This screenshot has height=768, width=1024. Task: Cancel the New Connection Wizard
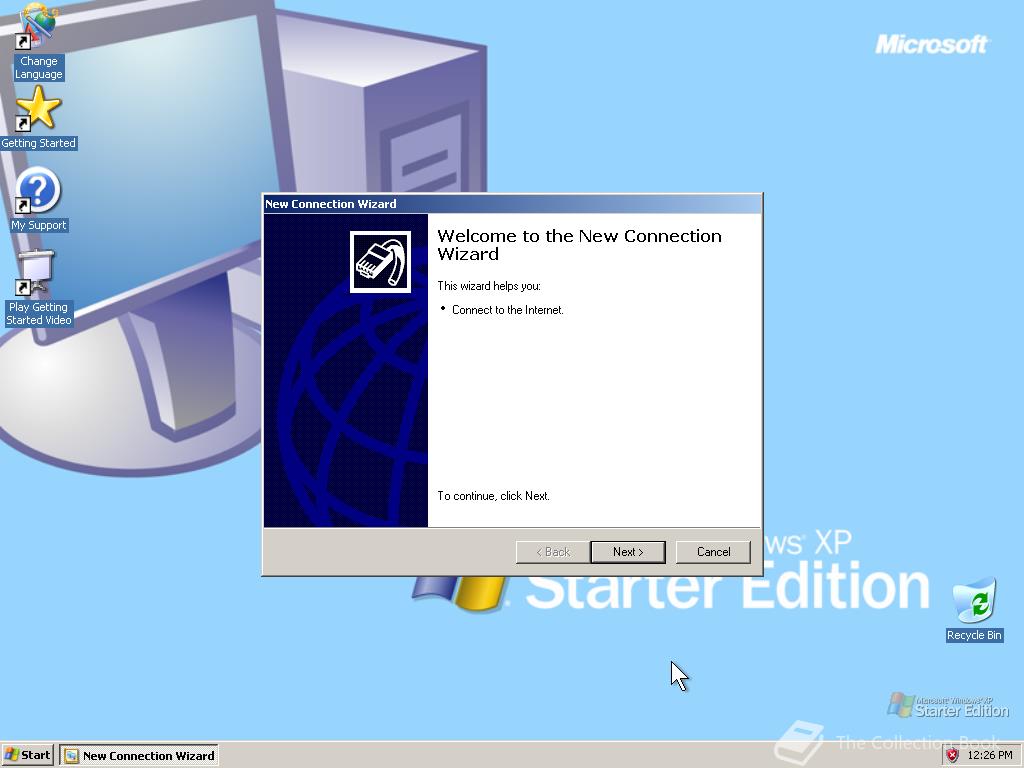point(713,552)
